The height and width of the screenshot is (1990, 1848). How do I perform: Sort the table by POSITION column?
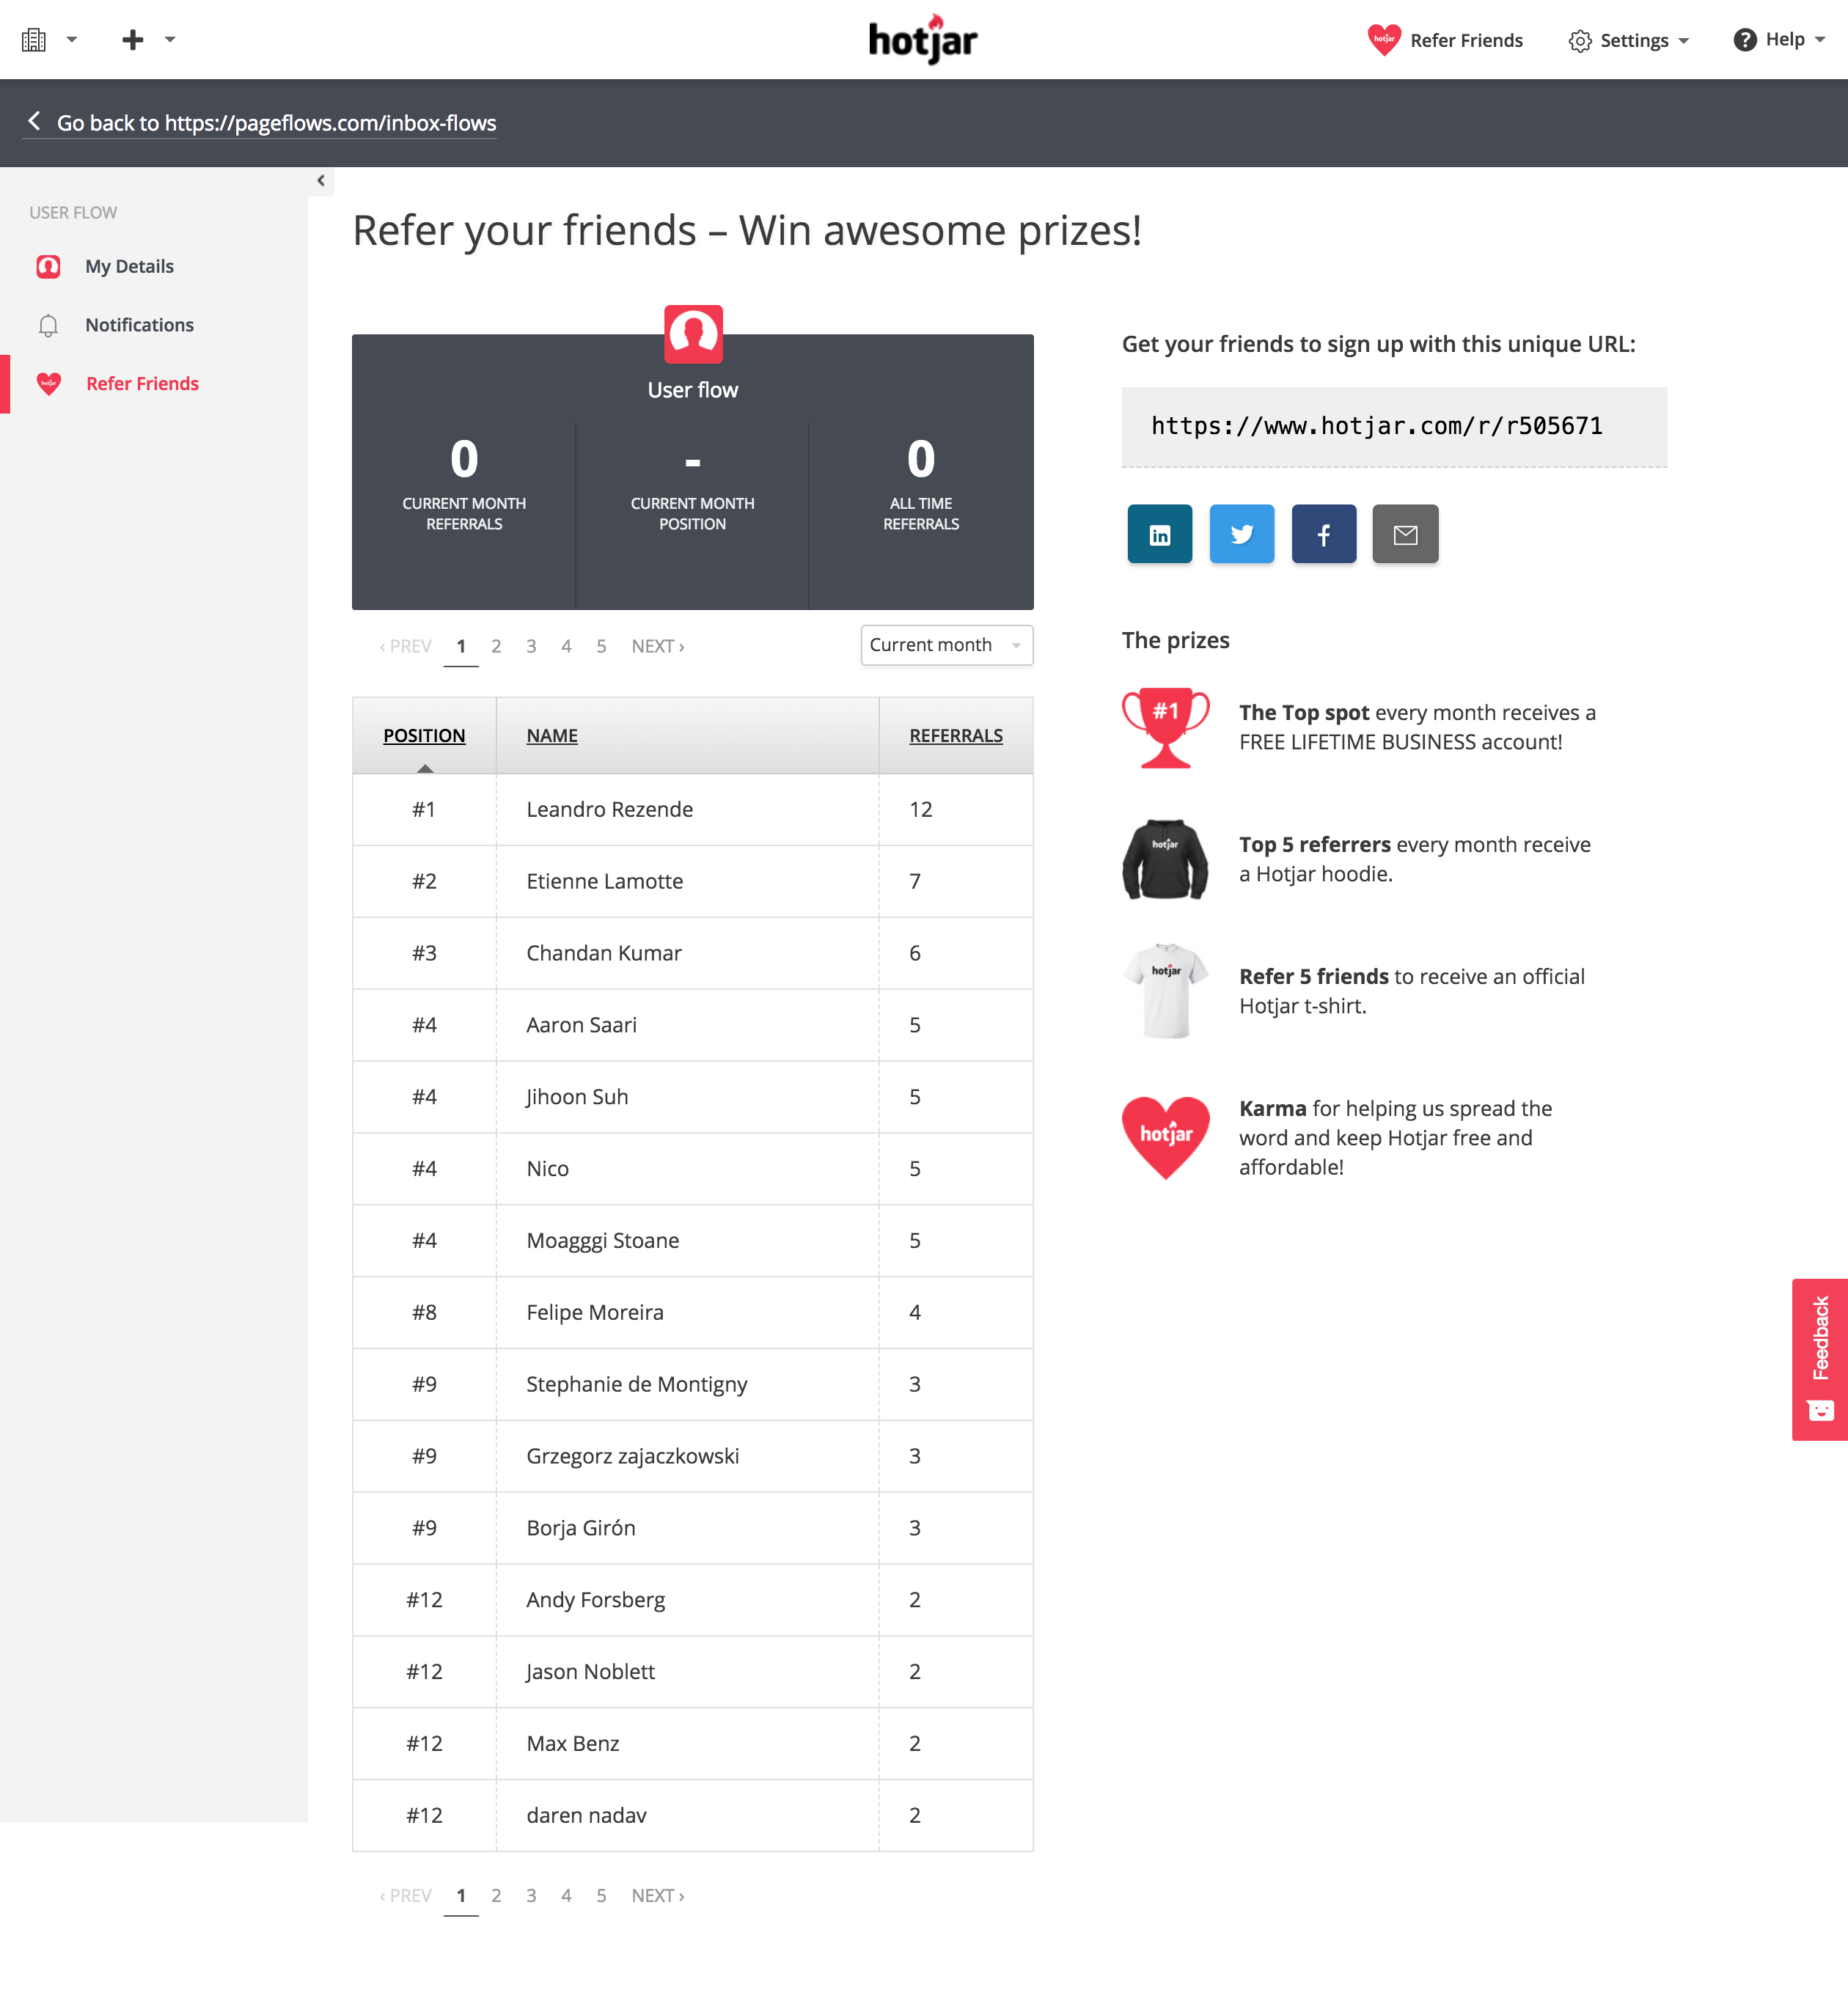pyautogui.click(x=424, y=736)
